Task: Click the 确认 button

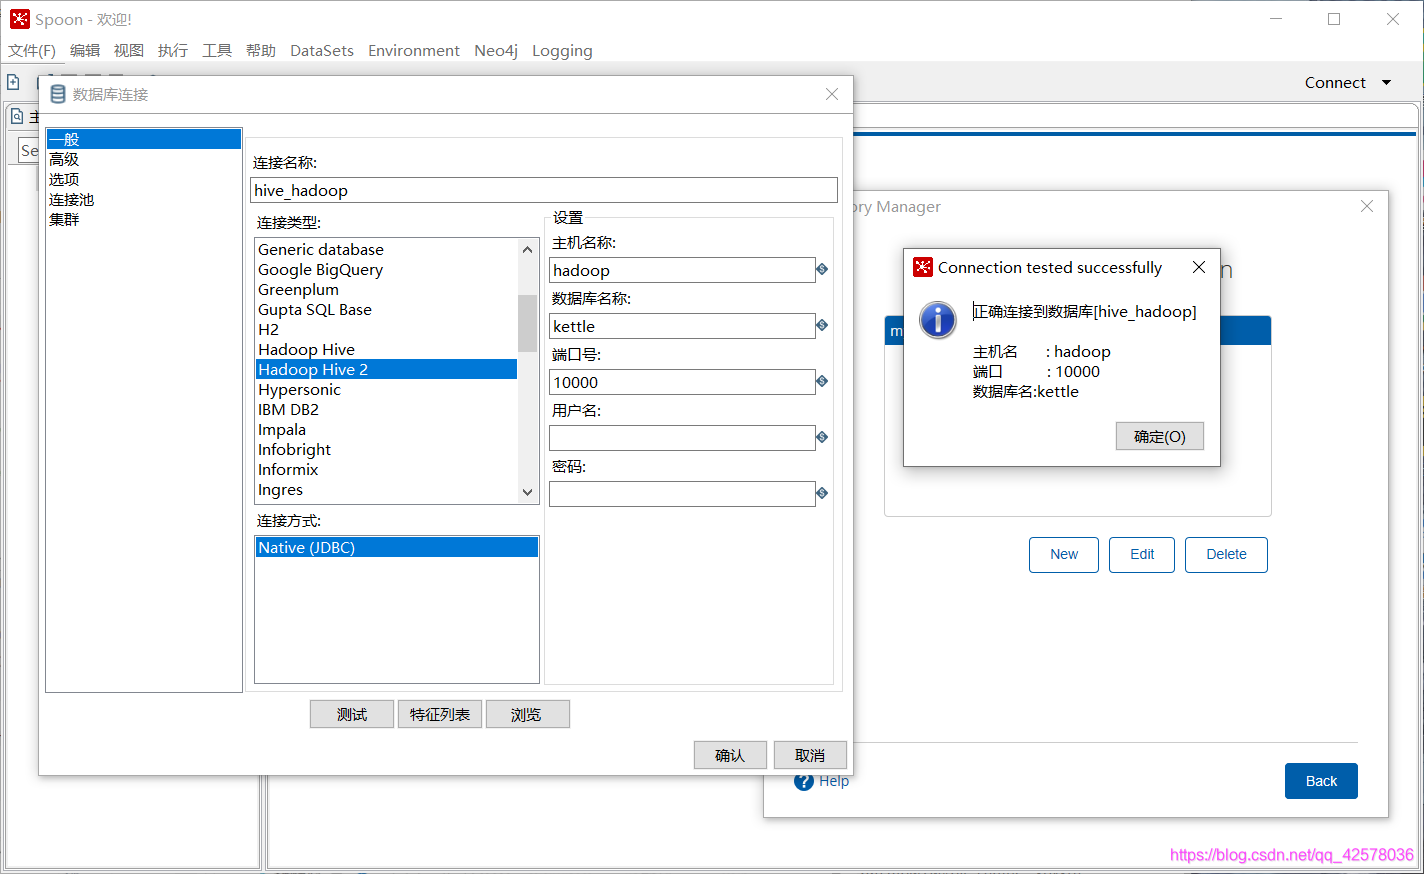Action: click(730, 755)
